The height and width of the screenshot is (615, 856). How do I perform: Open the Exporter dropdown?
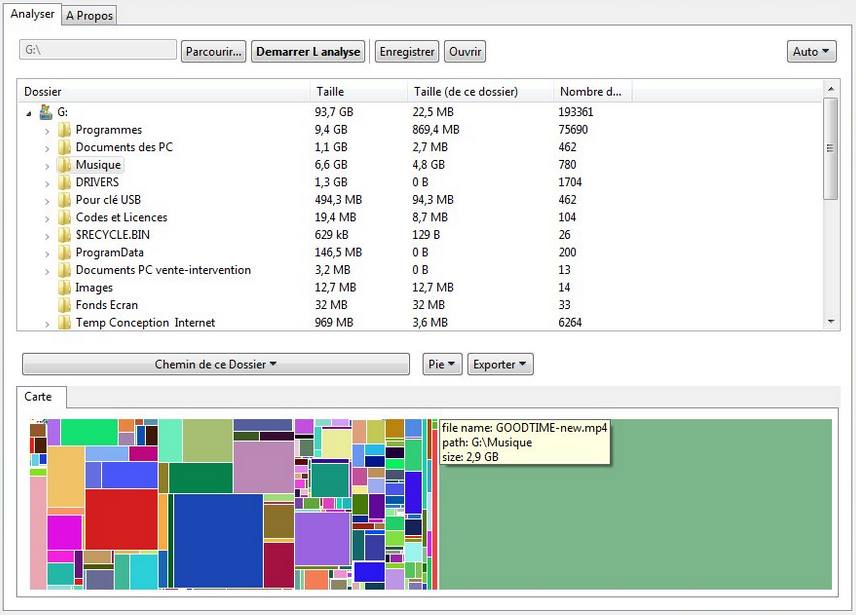pos(500,364)
